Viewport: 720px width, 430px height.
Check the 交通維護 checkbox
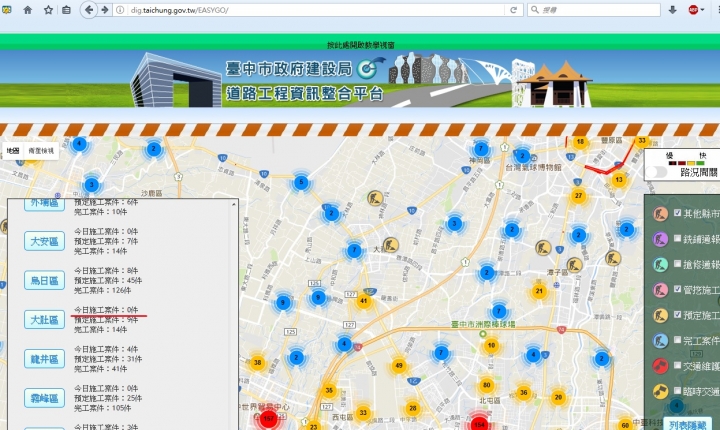[x=677, y=365]
